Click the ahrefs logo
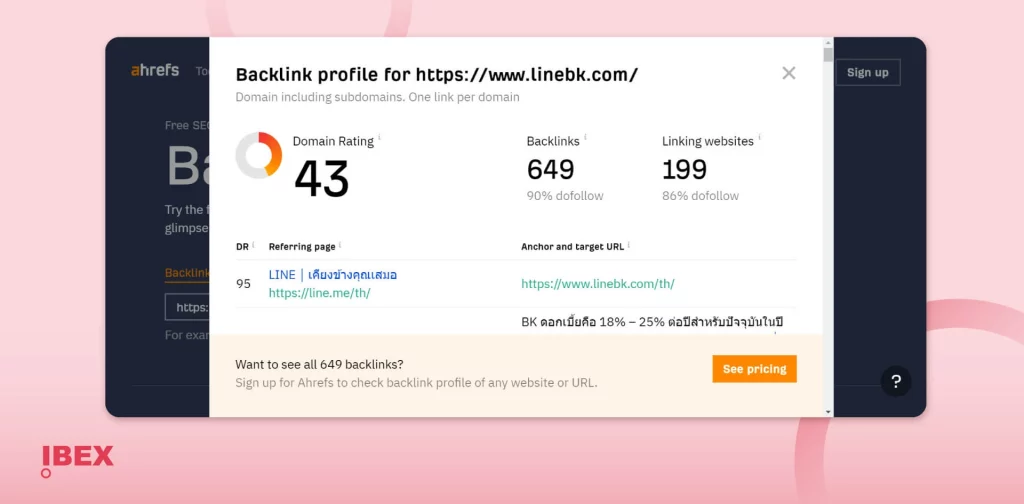Image resolution: width=1024 pixels, height=504 pixels. pyautogui.click(x=155, y=71)
